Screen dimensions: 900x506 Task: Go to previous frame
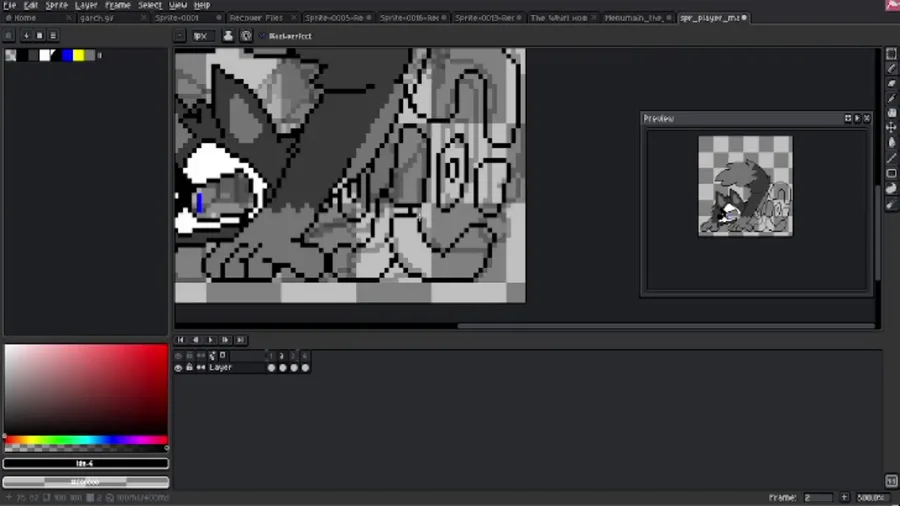[x=195, y=340]
